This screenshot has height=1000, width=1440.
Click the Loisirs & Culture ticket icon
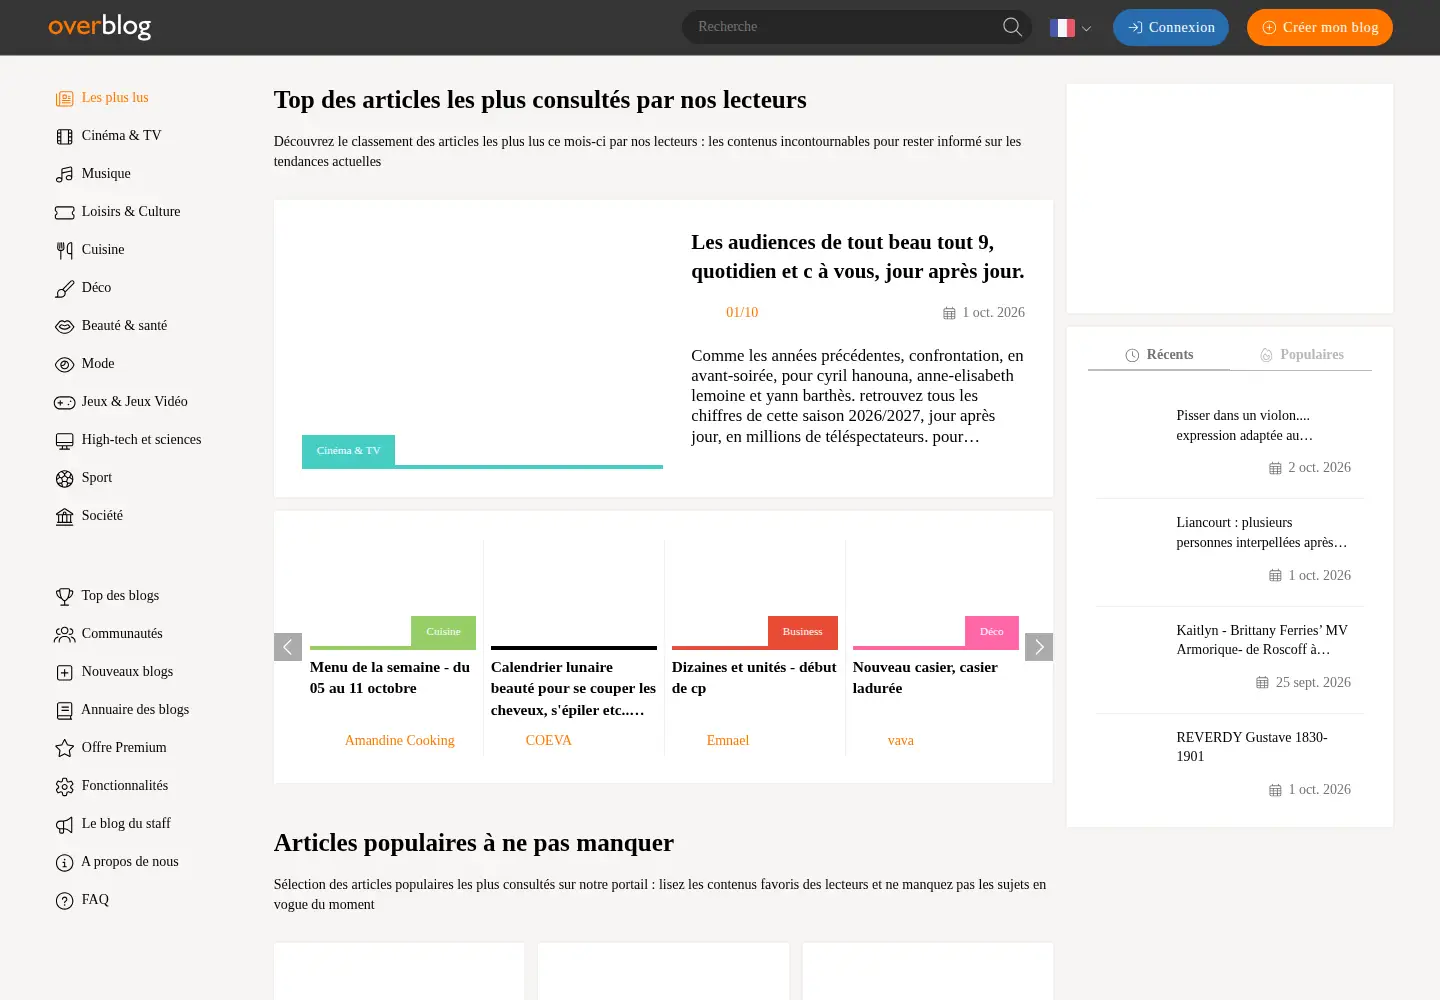click(x=65, y=212)
